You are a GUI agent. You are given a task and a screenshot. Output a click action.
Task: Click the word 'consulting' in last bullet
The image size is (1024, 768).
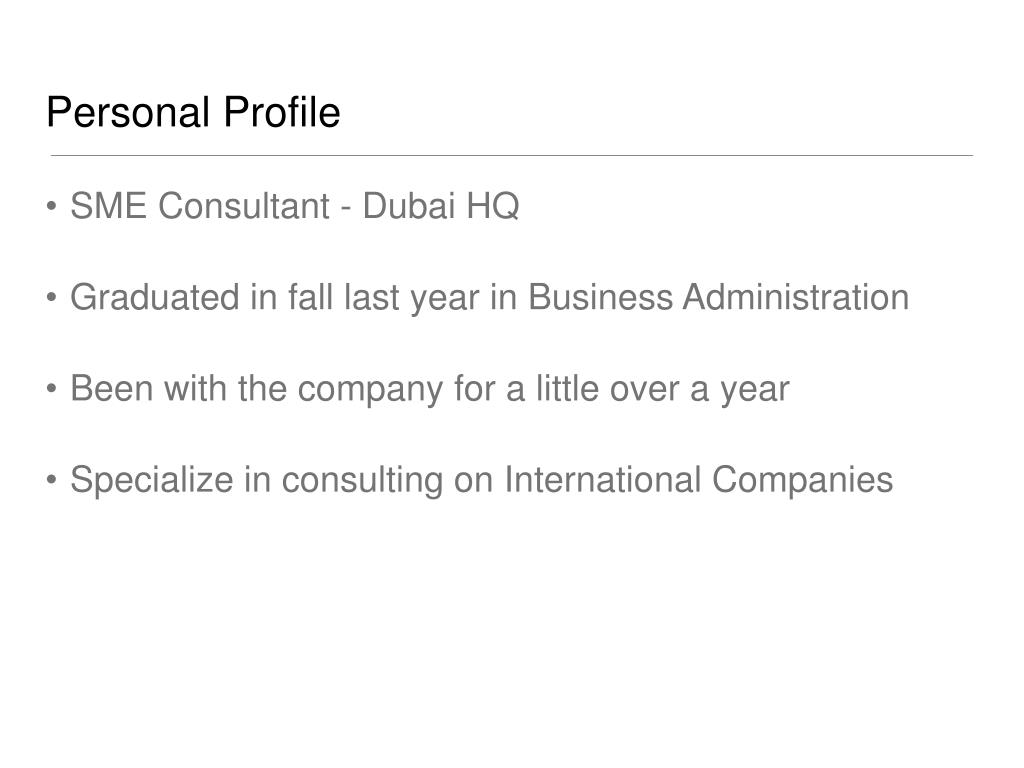[362, 481]
